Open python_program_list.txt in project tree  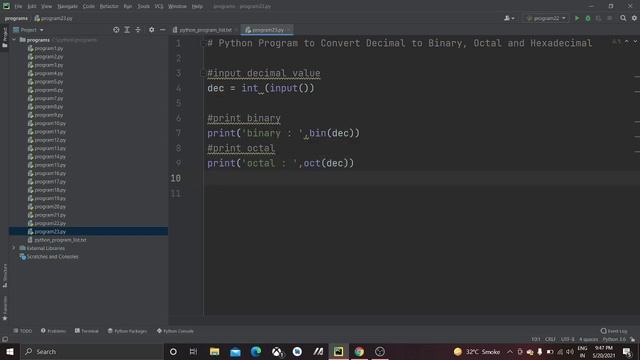[x=60, y=240]
